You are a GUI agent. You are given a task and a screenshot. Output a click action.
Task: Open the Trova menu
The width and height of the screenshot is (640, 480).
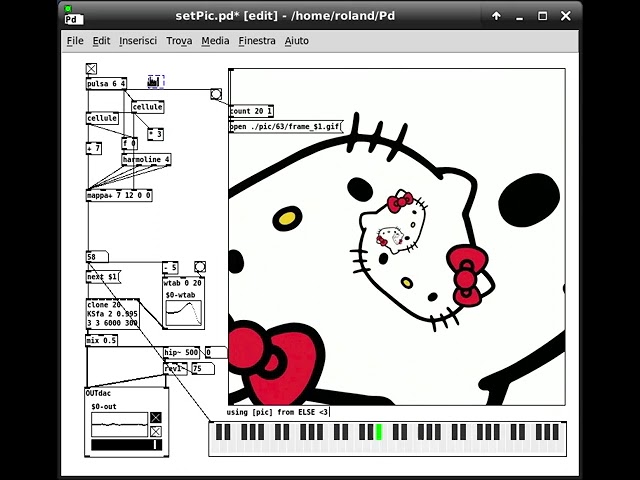tap(179, 41)
